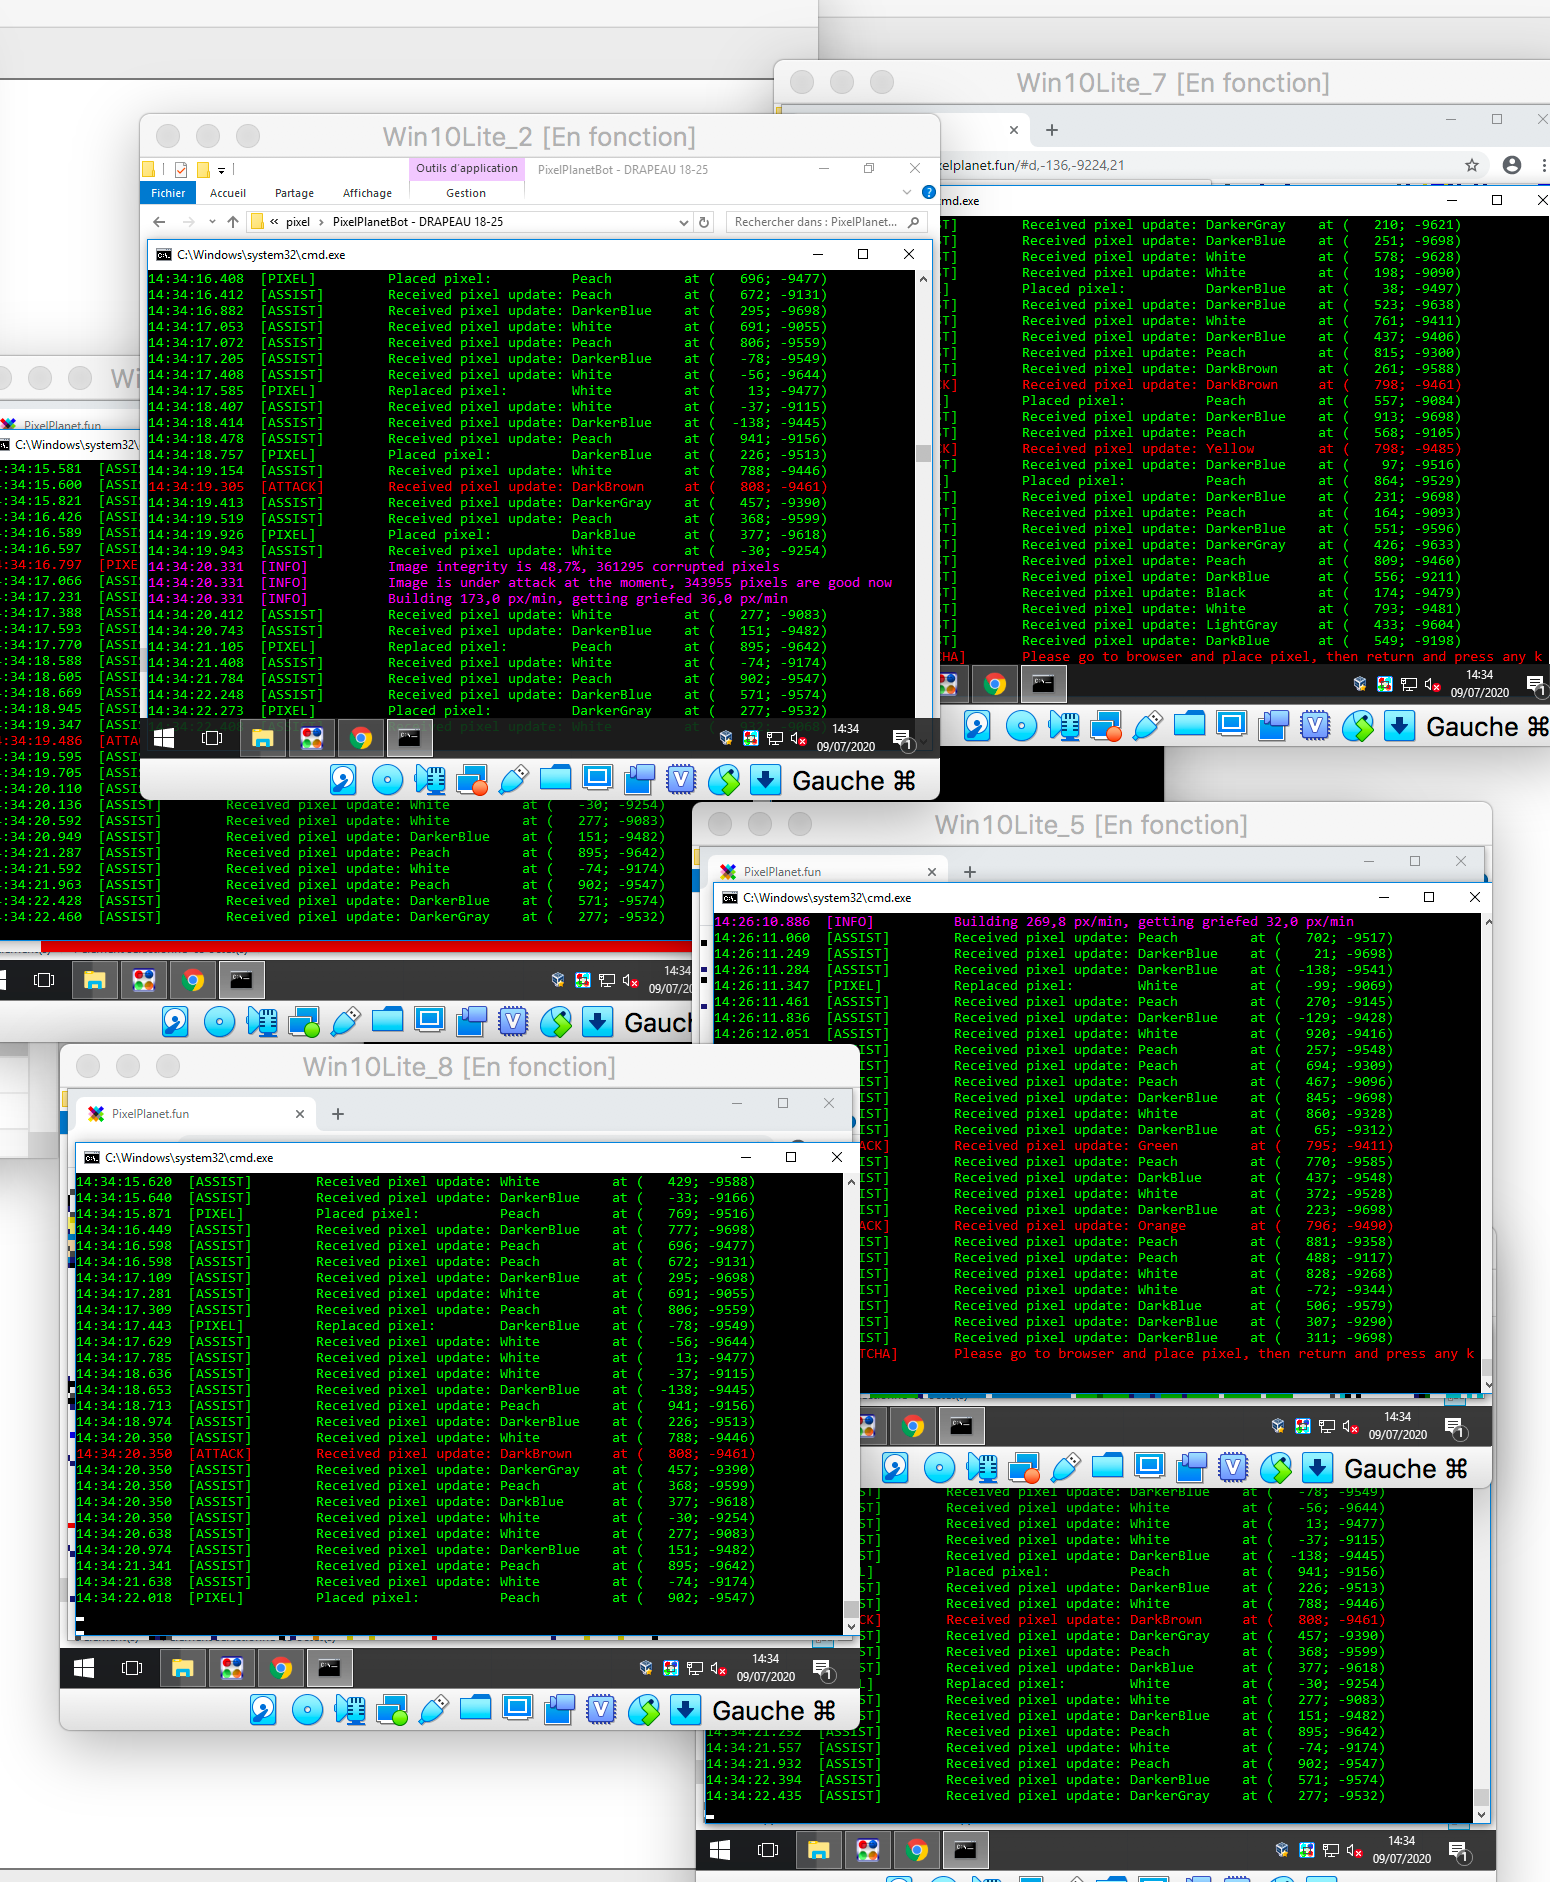This screenshot has height=1882, width=1550.
Task: Click the Explorer search field
Action: tap(825, 222)
